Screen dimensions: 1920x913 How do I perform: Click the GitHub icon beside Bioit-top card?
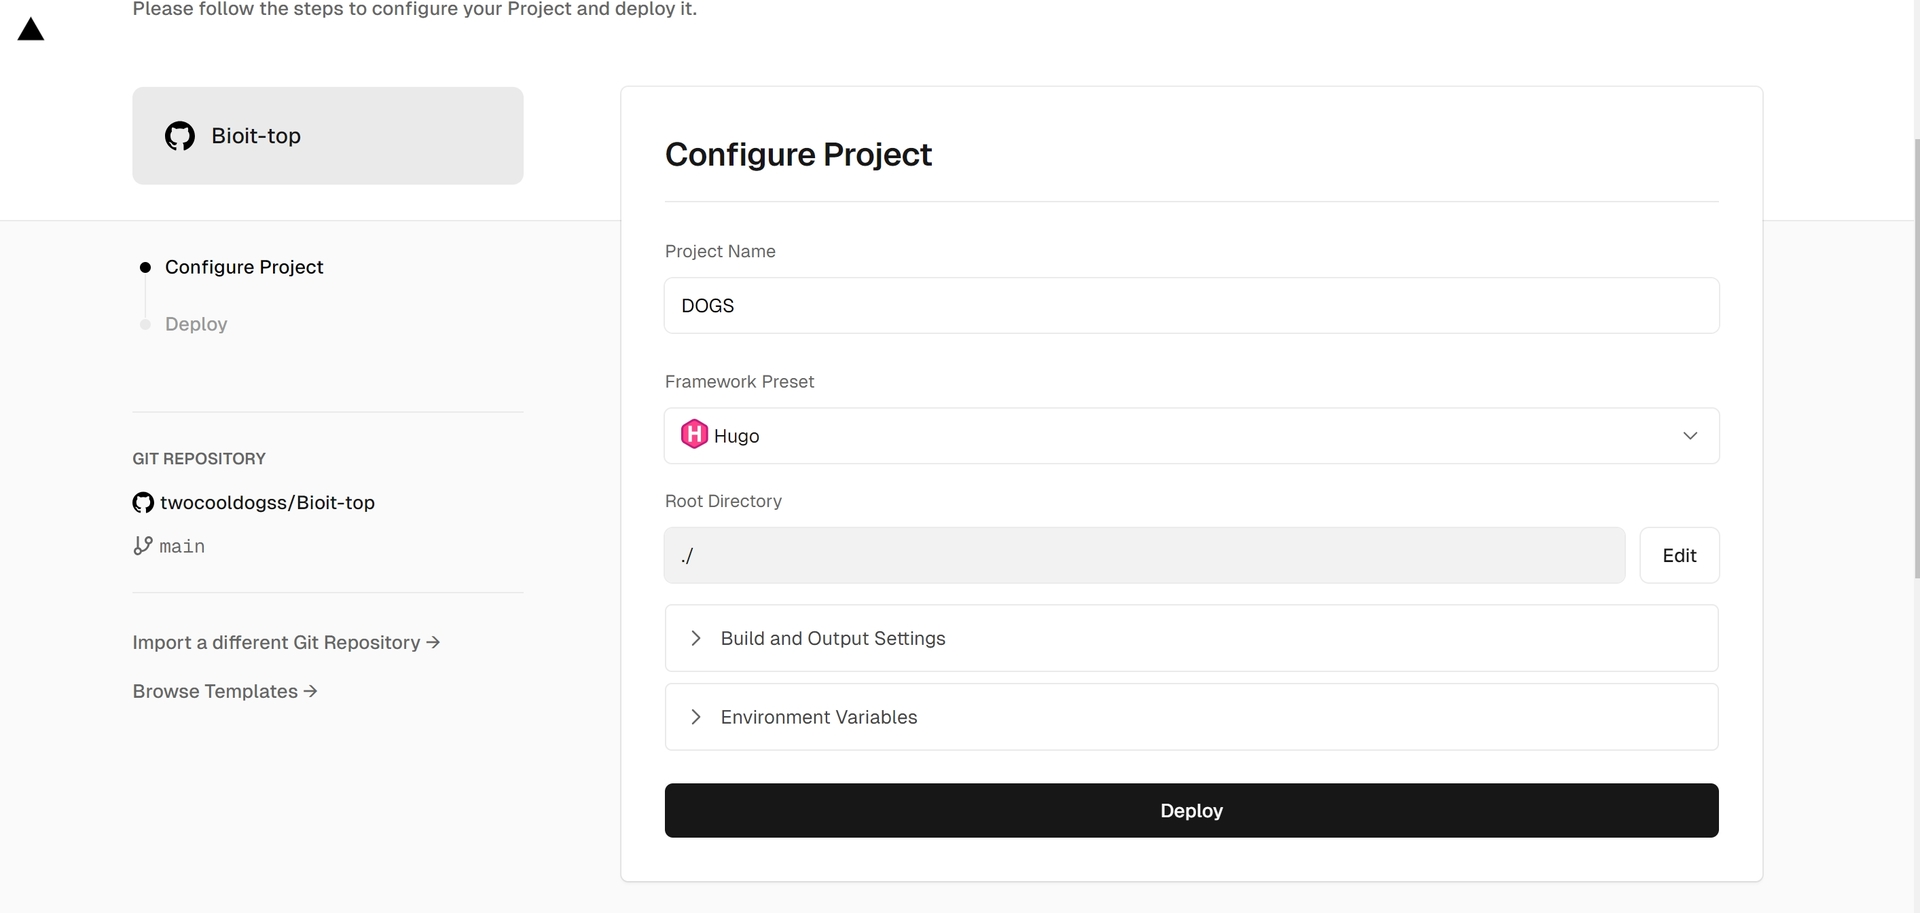click(180, 136)
